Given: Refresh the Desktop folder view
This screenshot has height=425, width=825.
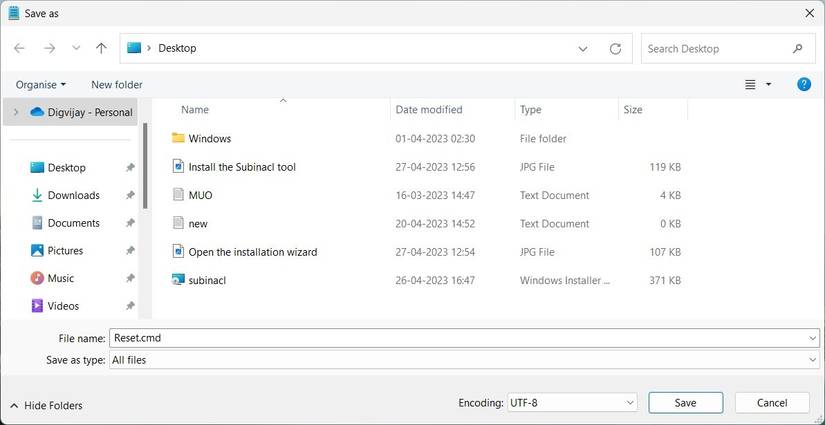Looking at the screenshot, I should point(615,48).
